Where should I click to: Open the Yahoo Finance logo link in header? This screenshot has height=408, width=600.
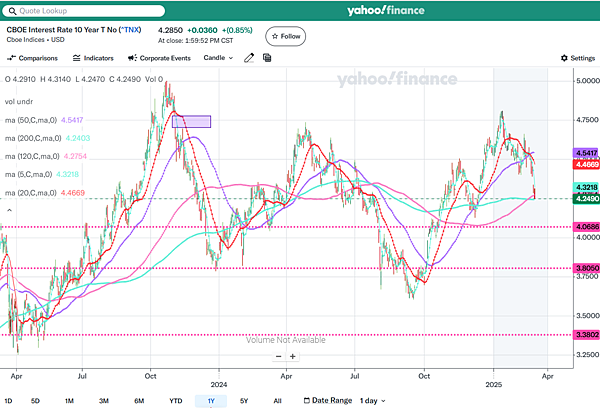386,10
